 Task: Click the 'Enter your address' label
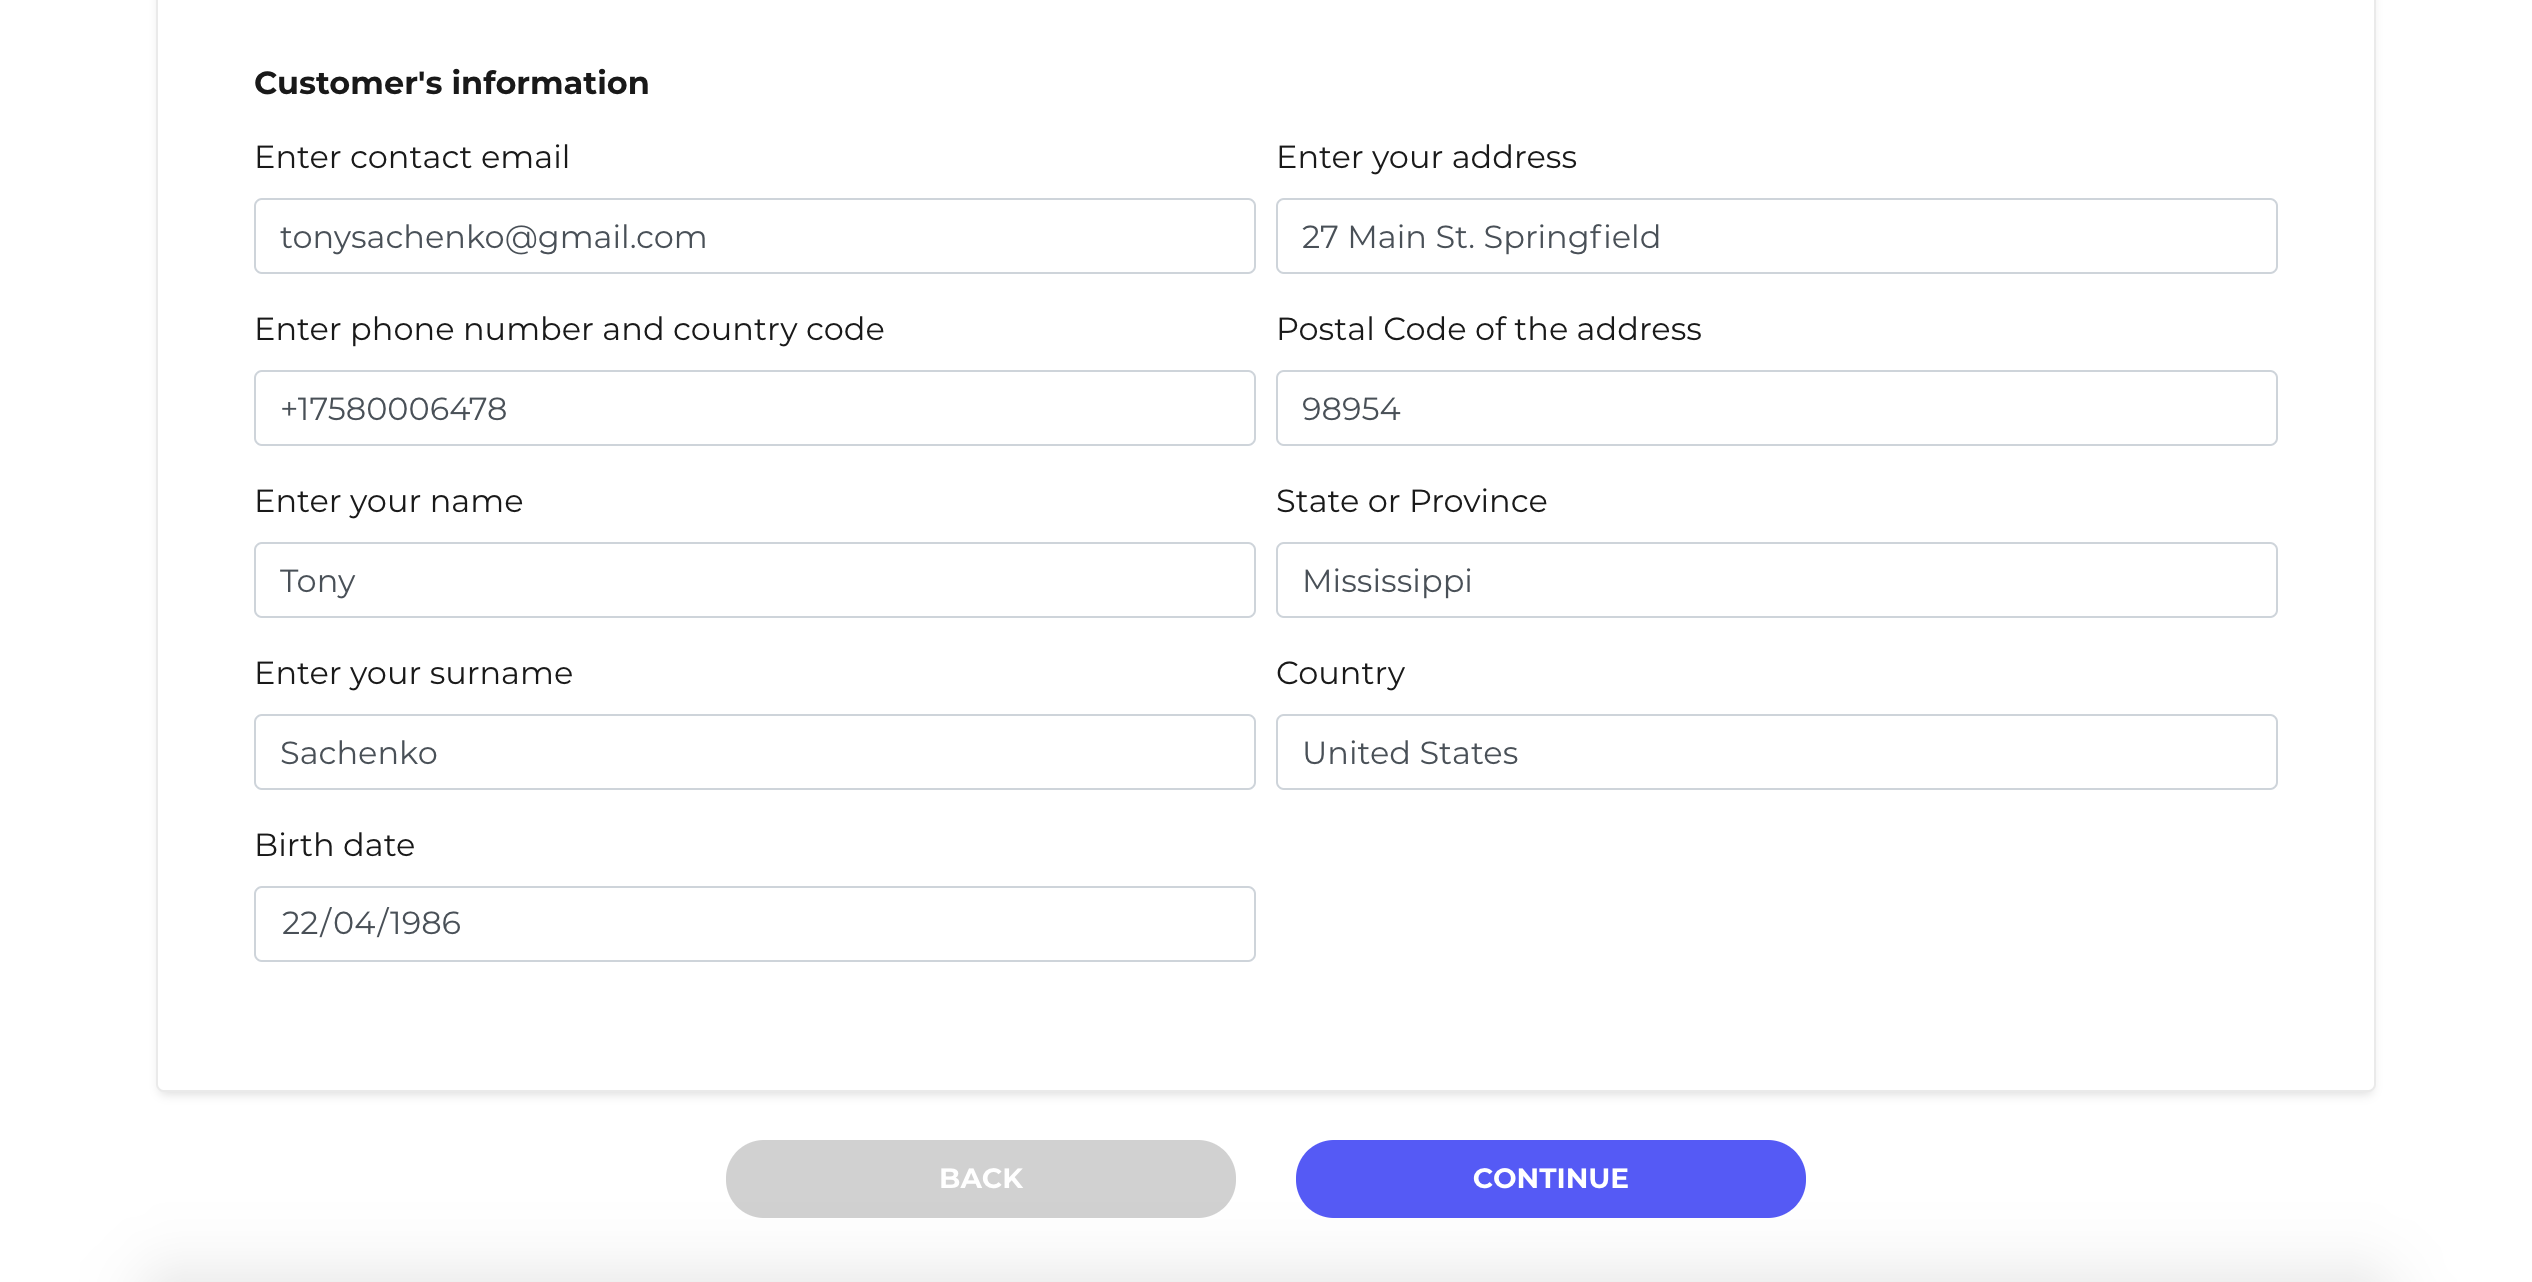point(1426,157)
